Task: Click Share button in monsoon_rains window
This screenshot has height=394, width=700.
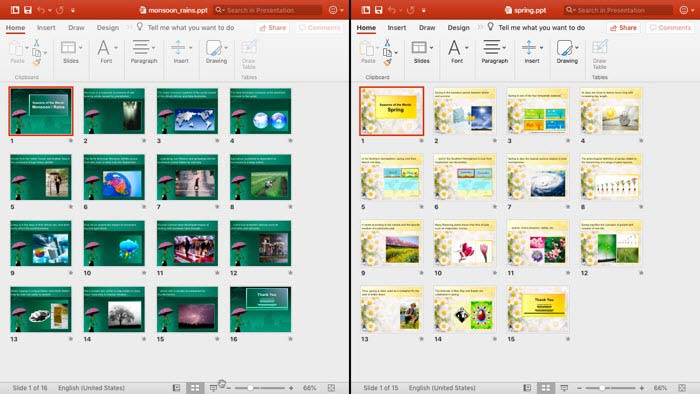Action: tap(272, 28)
